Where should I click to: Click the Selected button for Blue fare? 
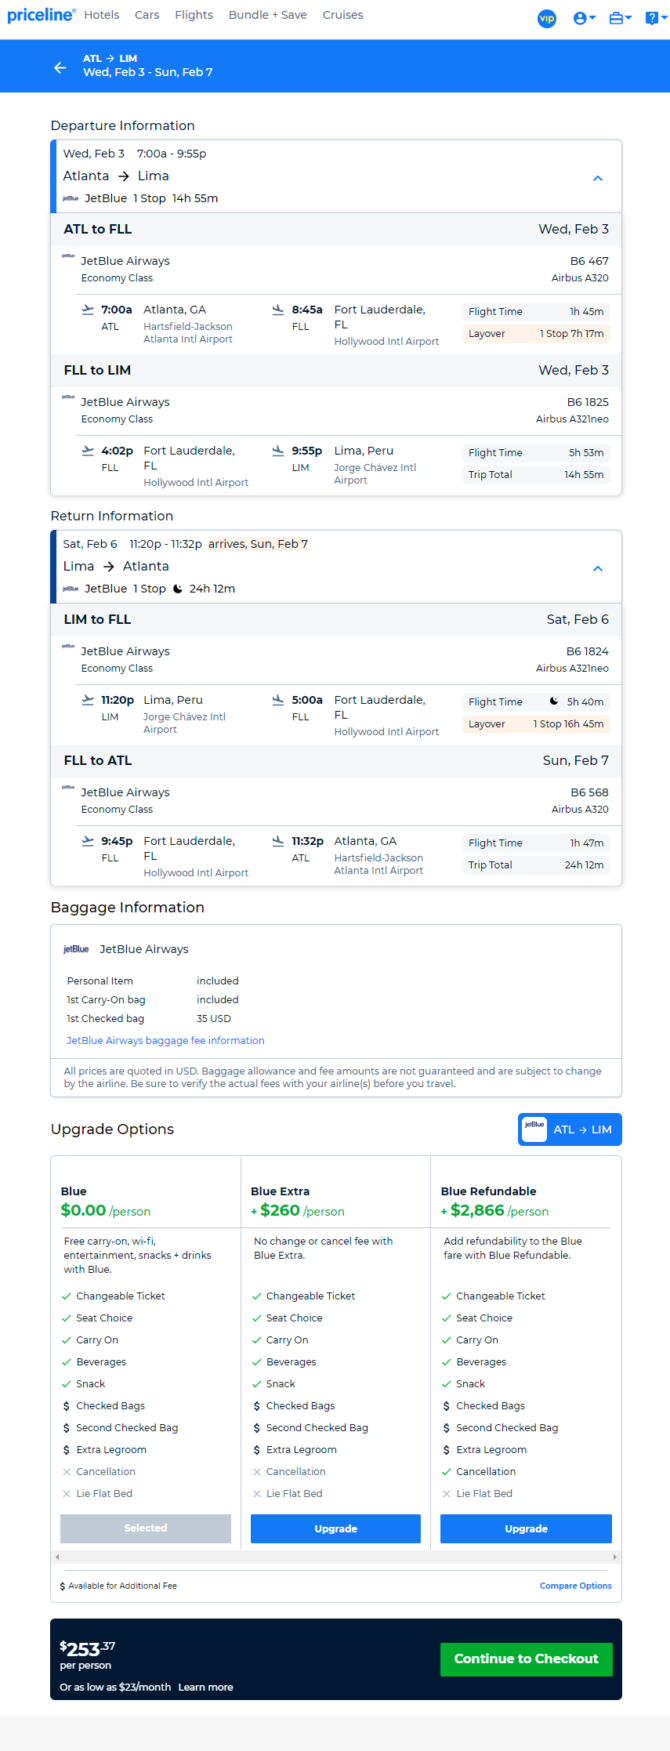(146, 1528)
